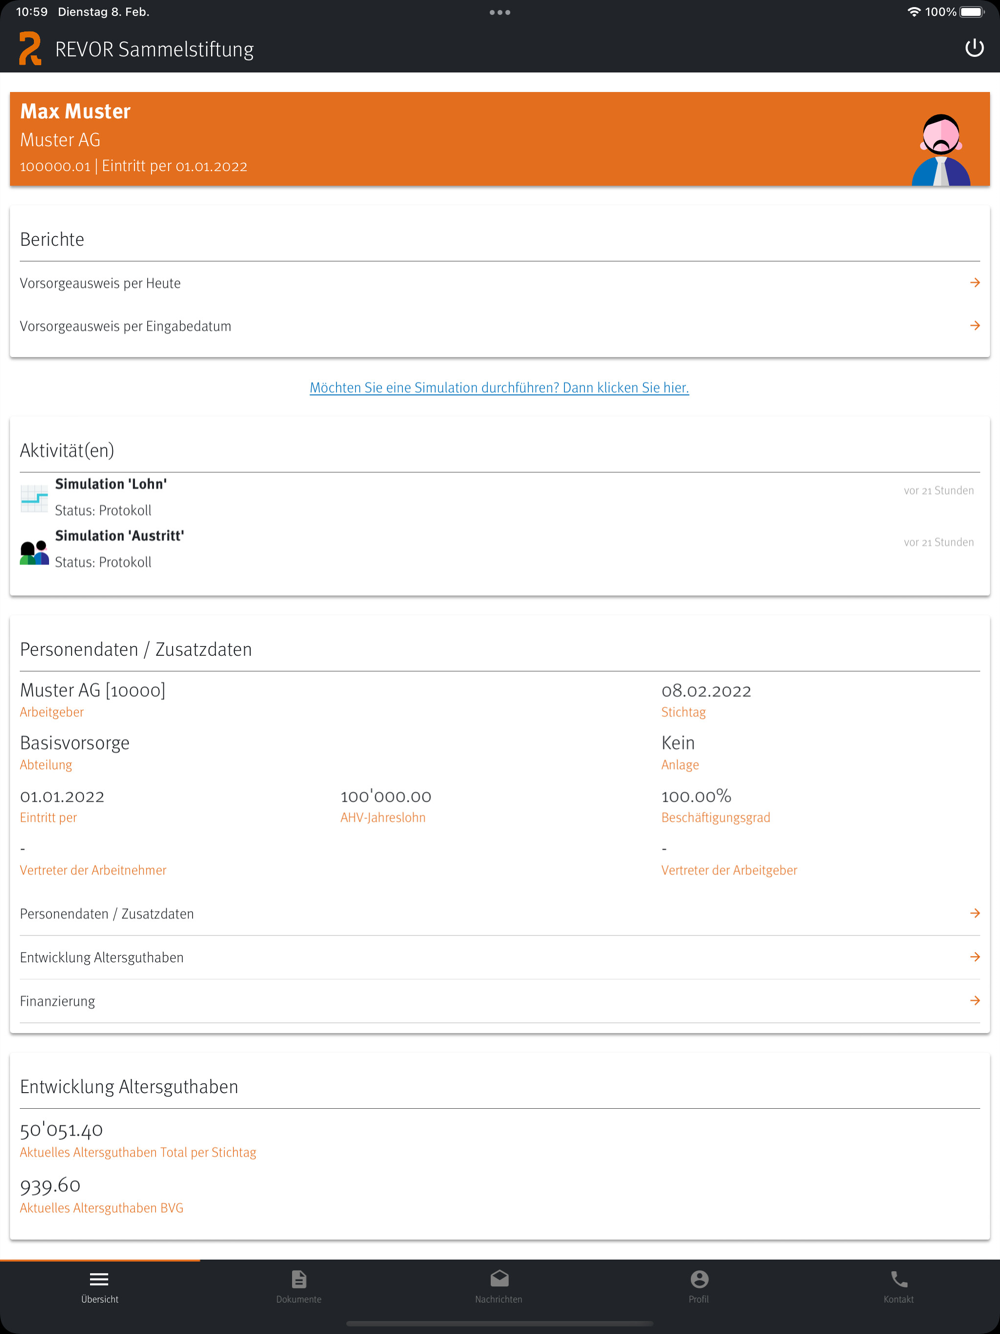Image resolution: width=1000 pixels, height=1334 pixels.
Task: Tap the Vertreter der Arbeitnehmer label
Action: click(x=93, y=870)
